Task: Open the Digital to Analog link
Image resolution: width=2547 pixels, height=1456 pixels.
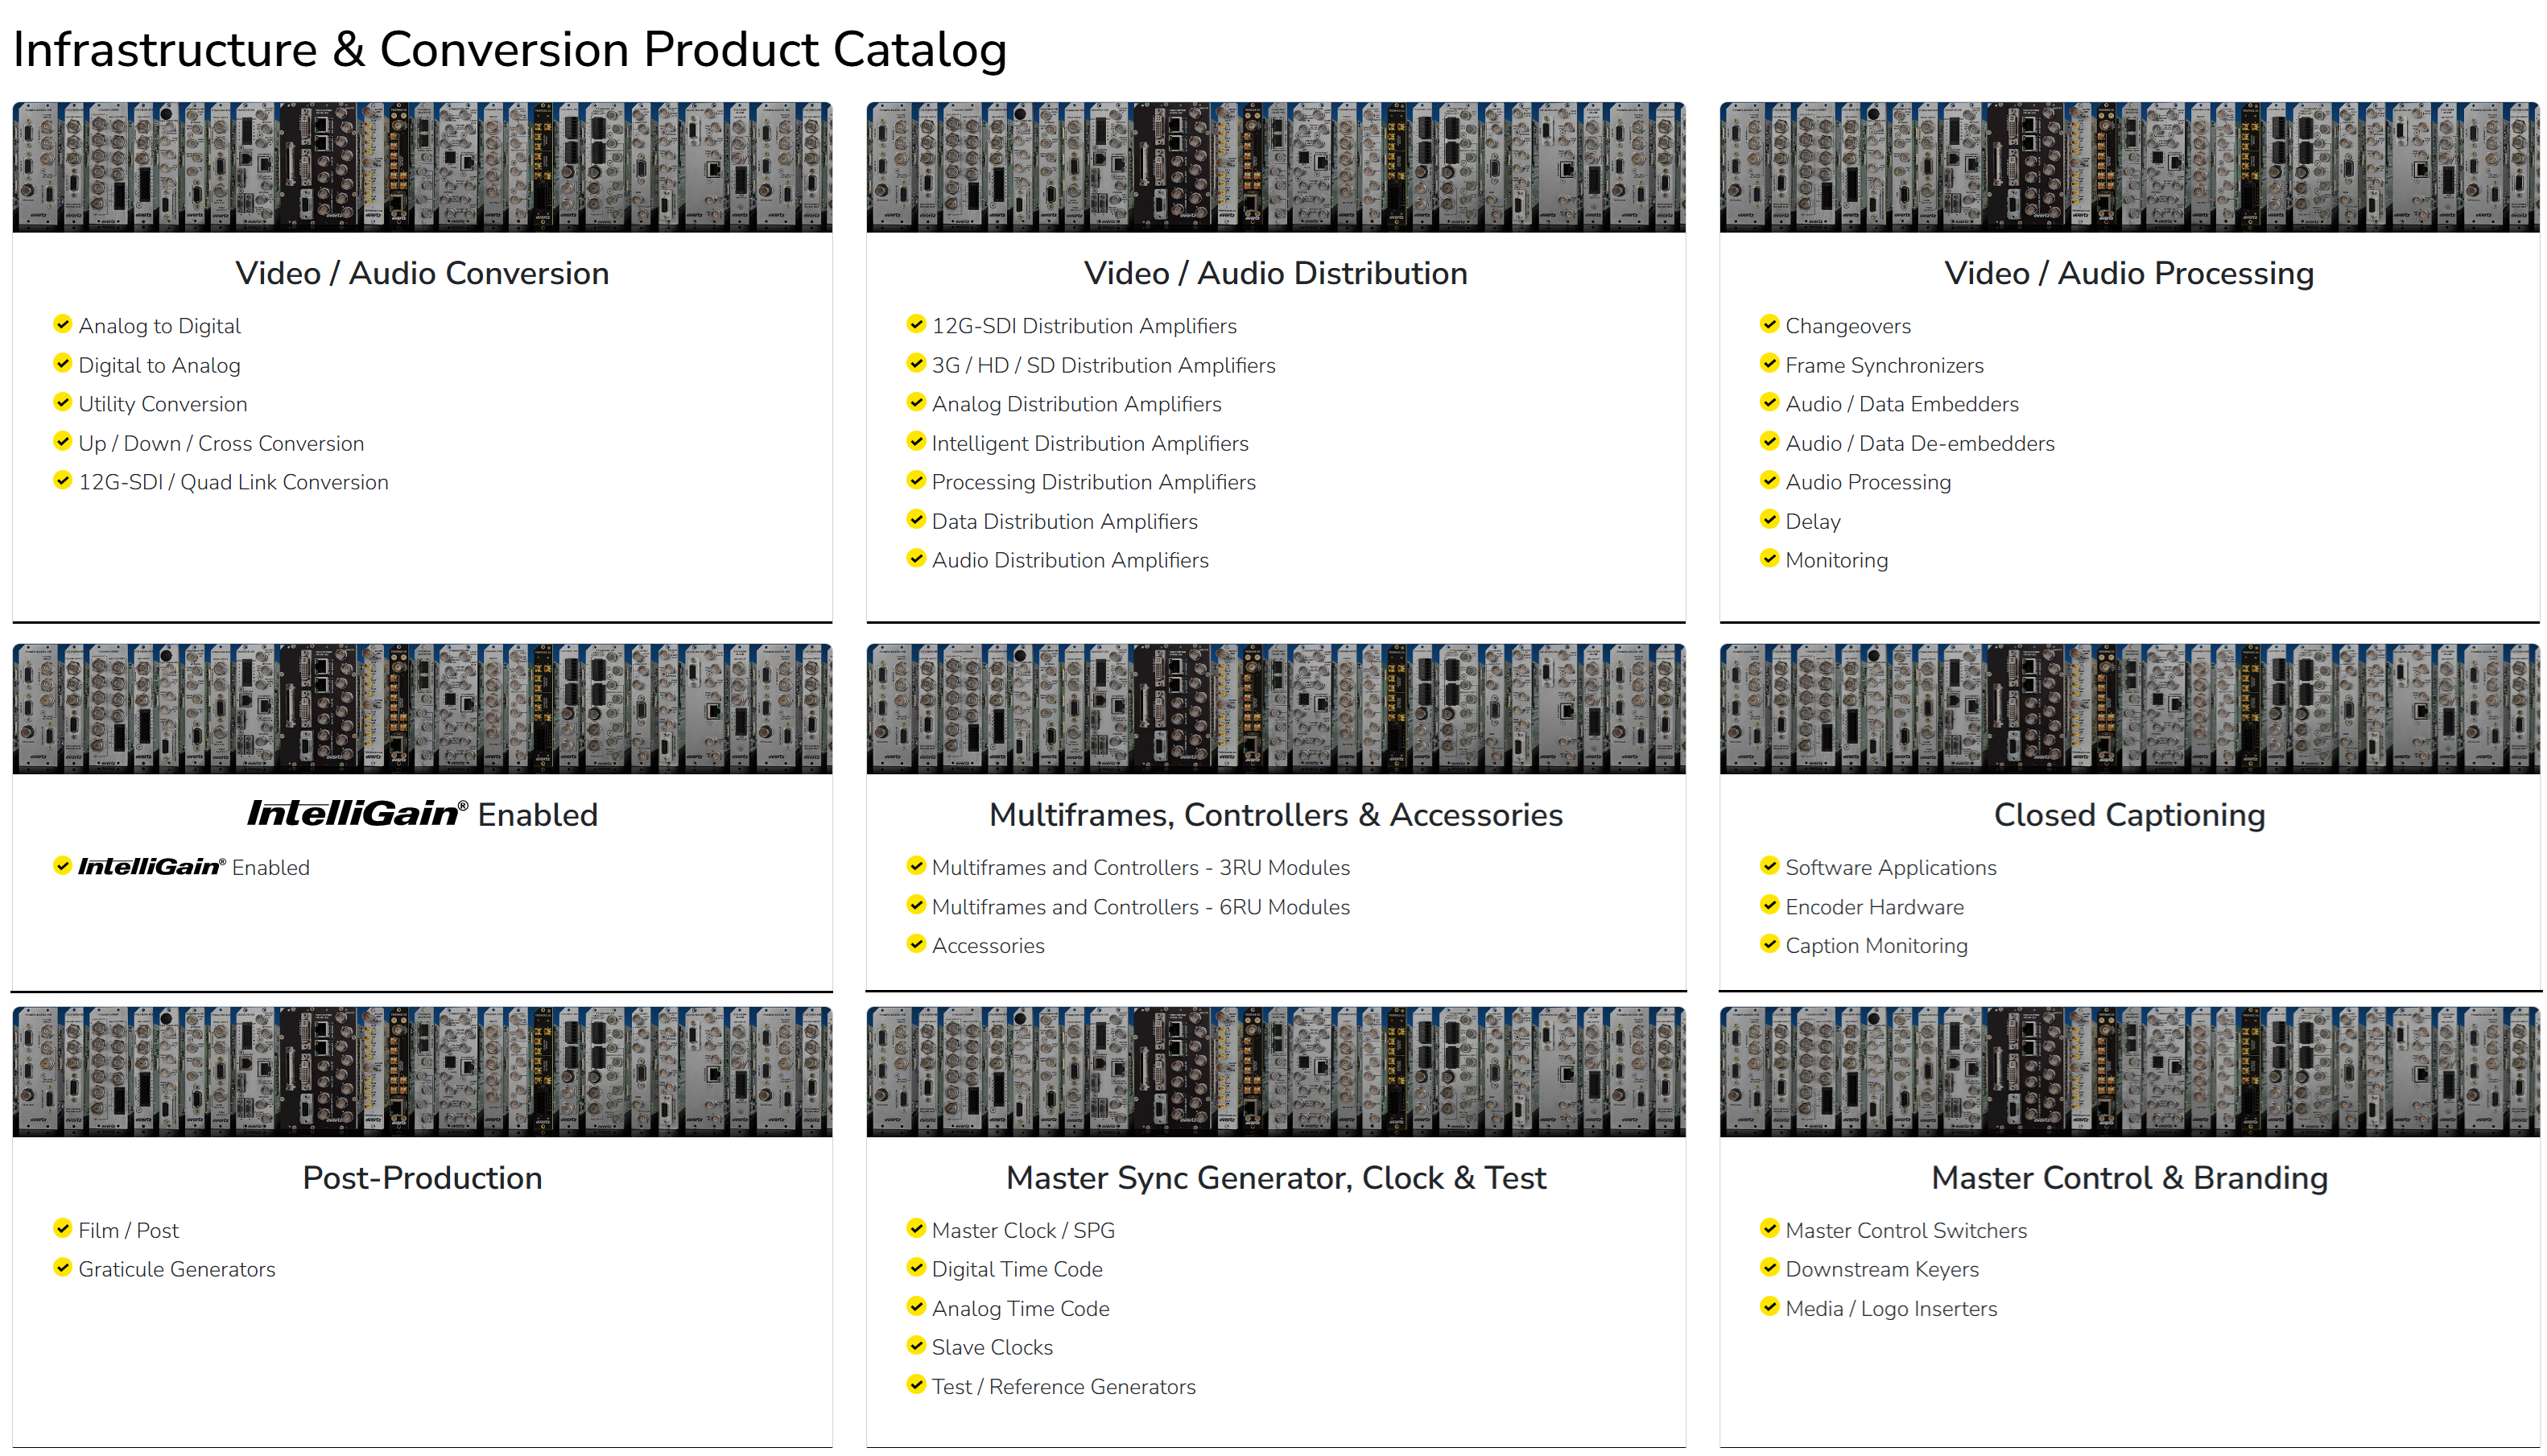Action: pos(160,365)
